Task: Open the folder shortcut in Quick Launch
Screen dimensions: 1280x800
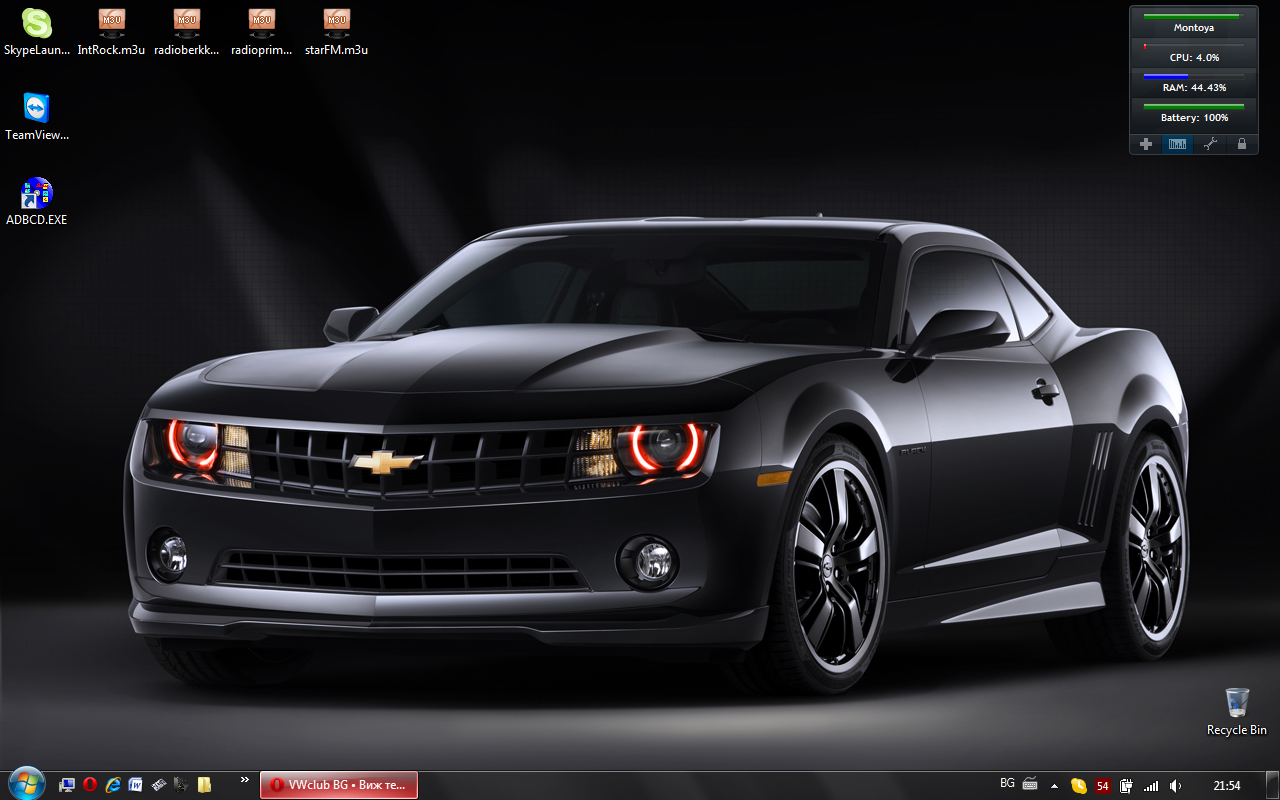Action: click(204, 785)
